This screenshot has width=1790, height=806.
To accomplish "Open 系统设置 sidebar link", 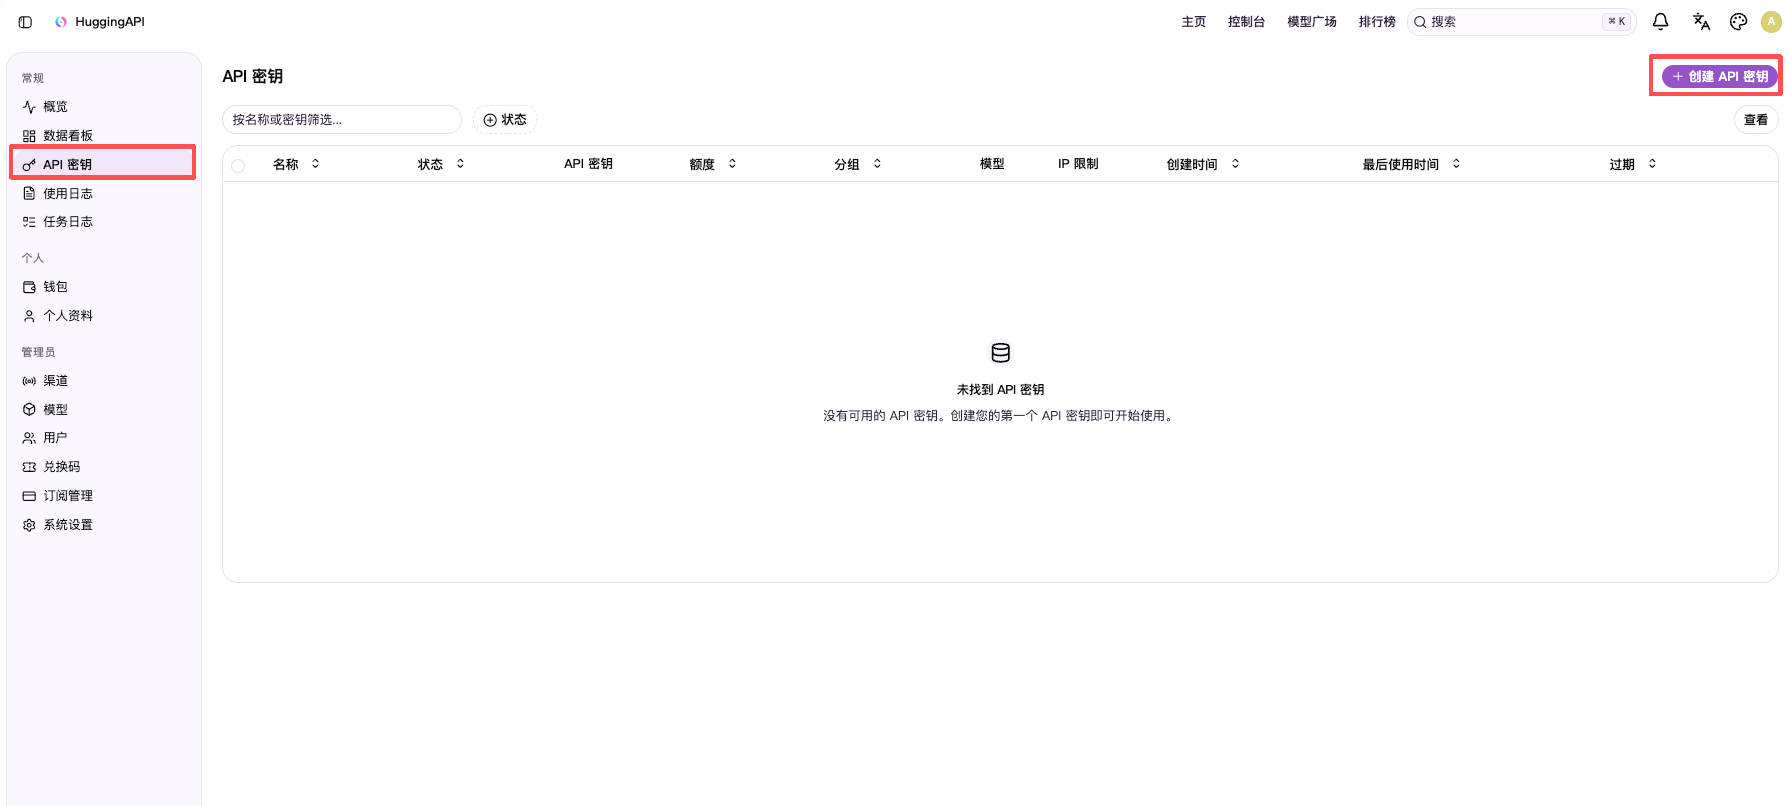I will [104, 525].
